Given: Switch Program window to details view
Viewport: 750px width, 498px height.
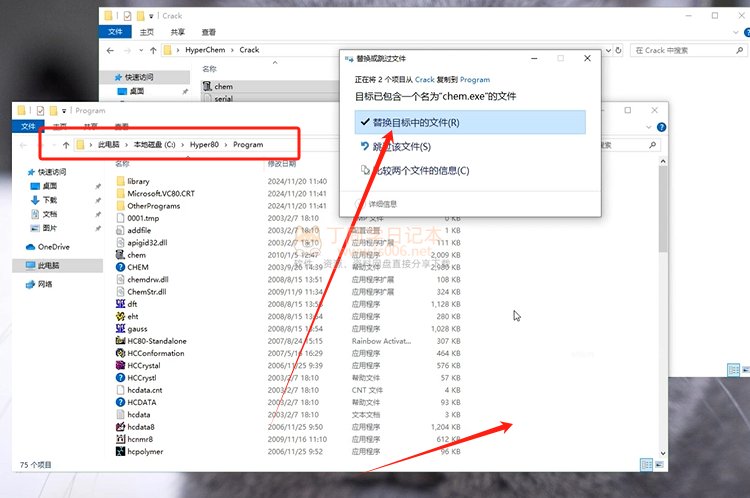Looking at the screenshot, I should (646, 465).
